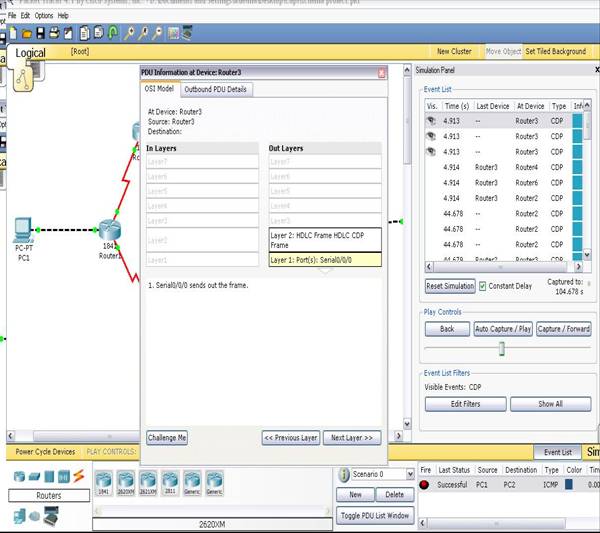Click the Print toolbar icon

coord(54,34)
